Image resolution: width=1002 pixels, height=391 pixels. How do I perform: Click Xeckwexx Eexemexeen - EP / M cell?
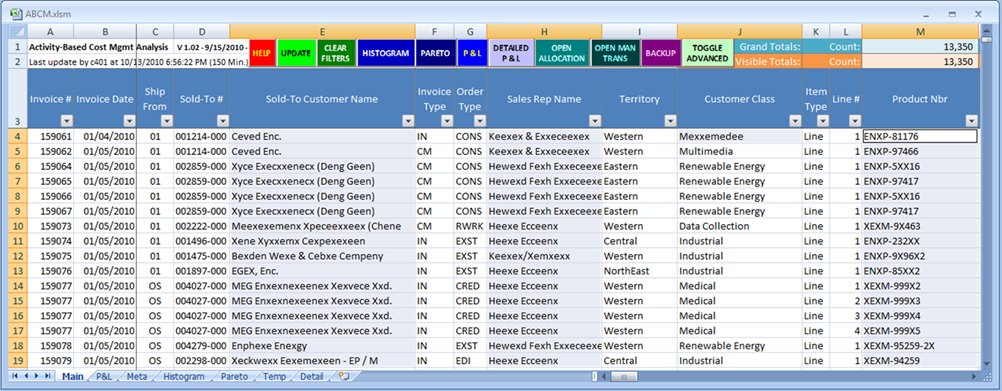[x=322, y=360]
